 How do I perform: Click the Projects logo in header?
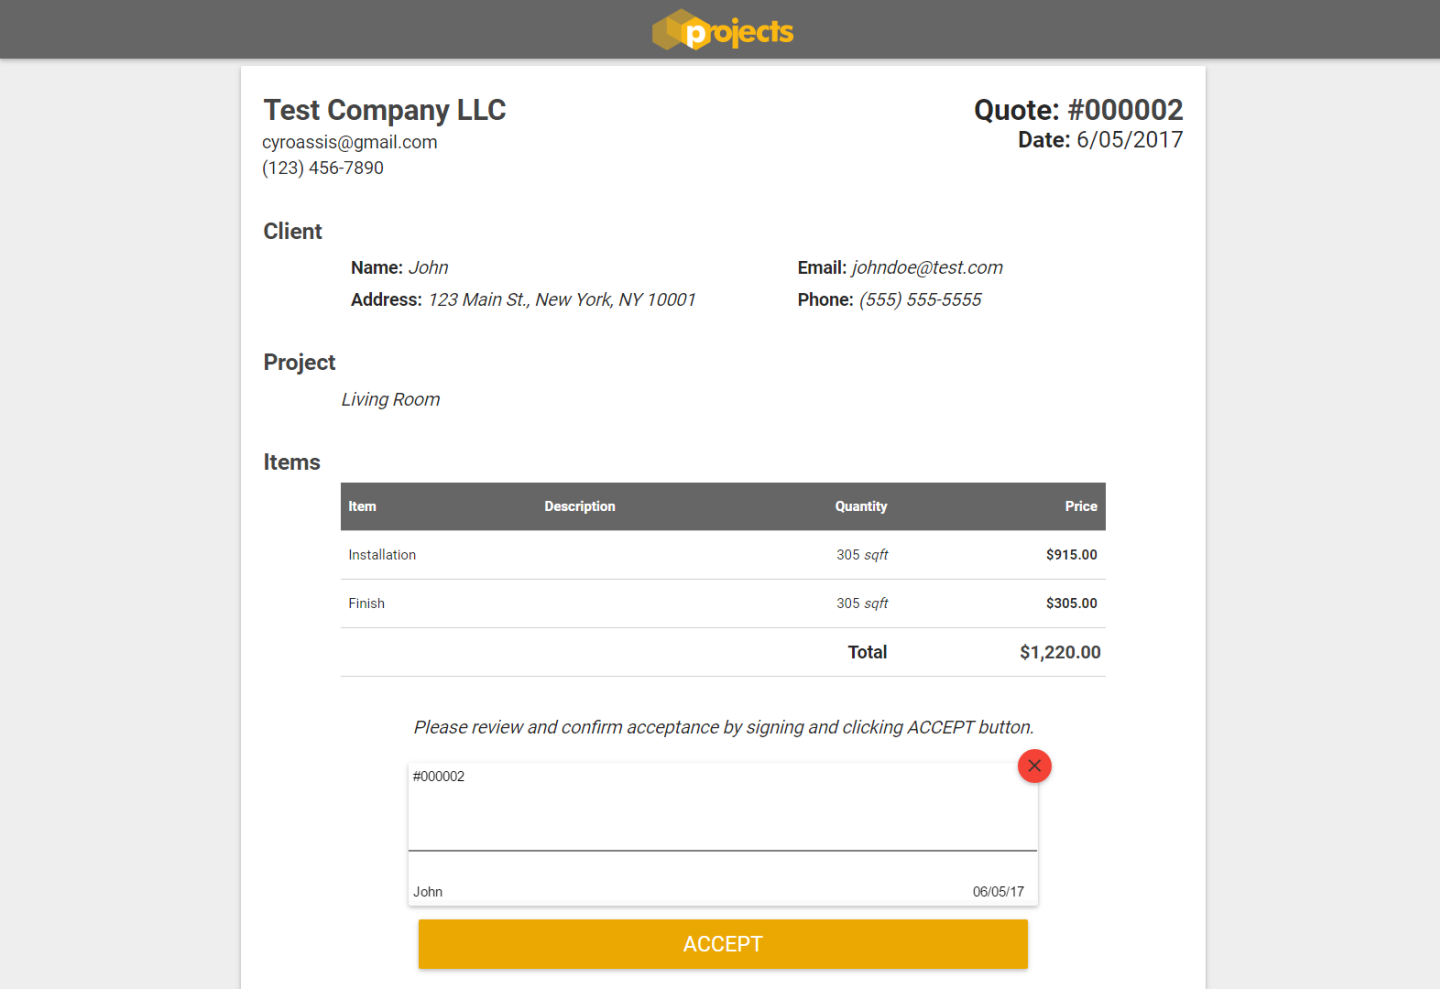[722, 30]
